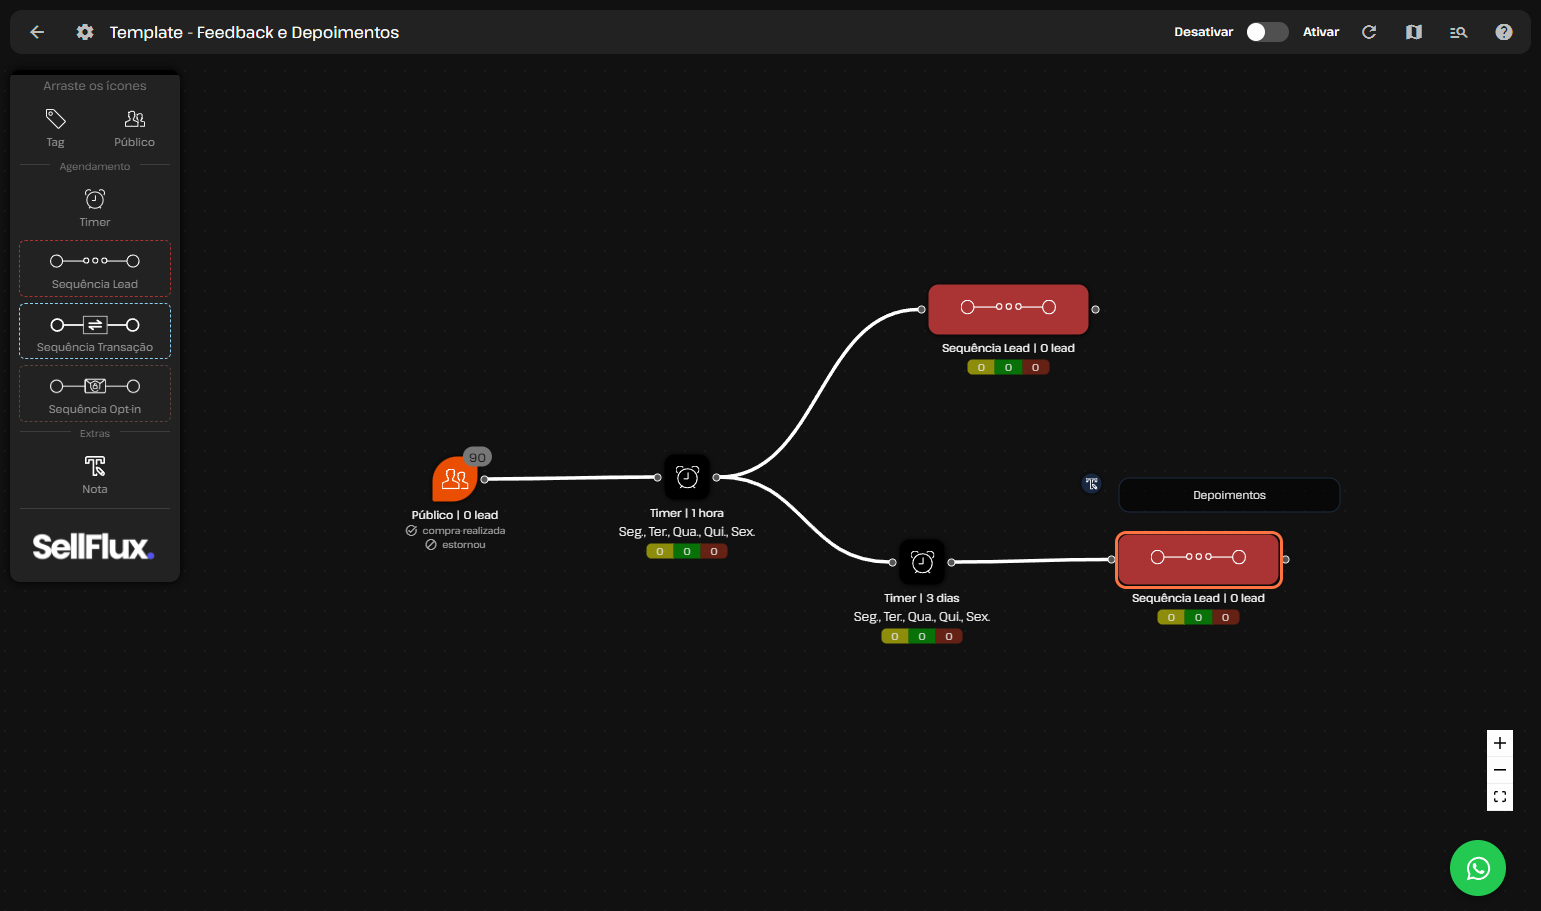Click the search list icon in the header
Viewport: 1541px width, 911px height.
[1458, 32]
